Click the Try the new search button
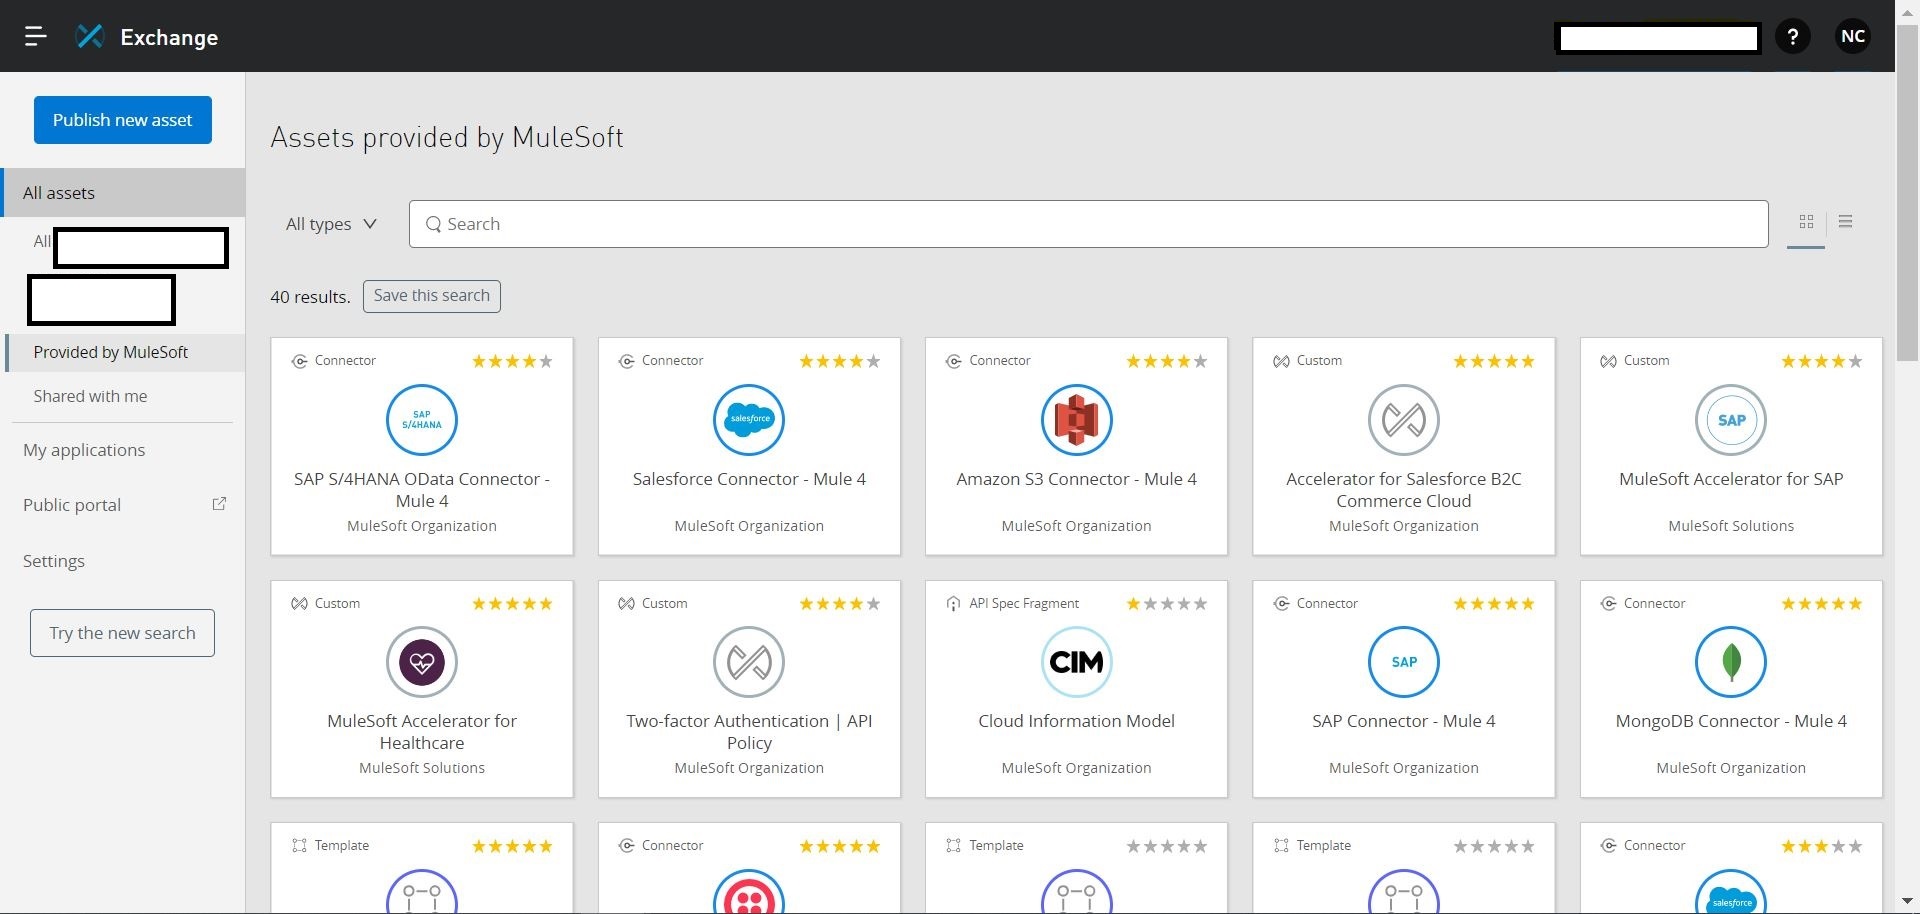Image resolution: width=1920 pixels, height=914 pixels. (x=122, y=633)
